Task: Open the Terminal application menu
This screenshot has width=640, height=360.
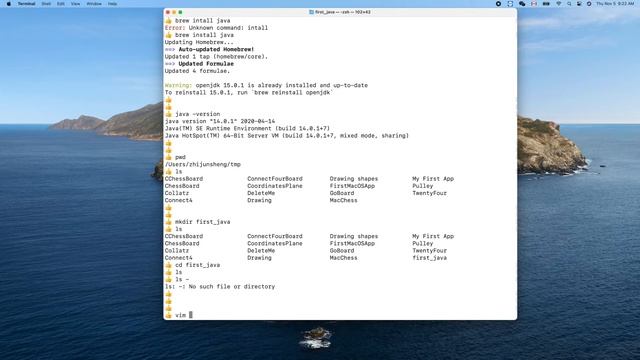Action: point(27,4)
